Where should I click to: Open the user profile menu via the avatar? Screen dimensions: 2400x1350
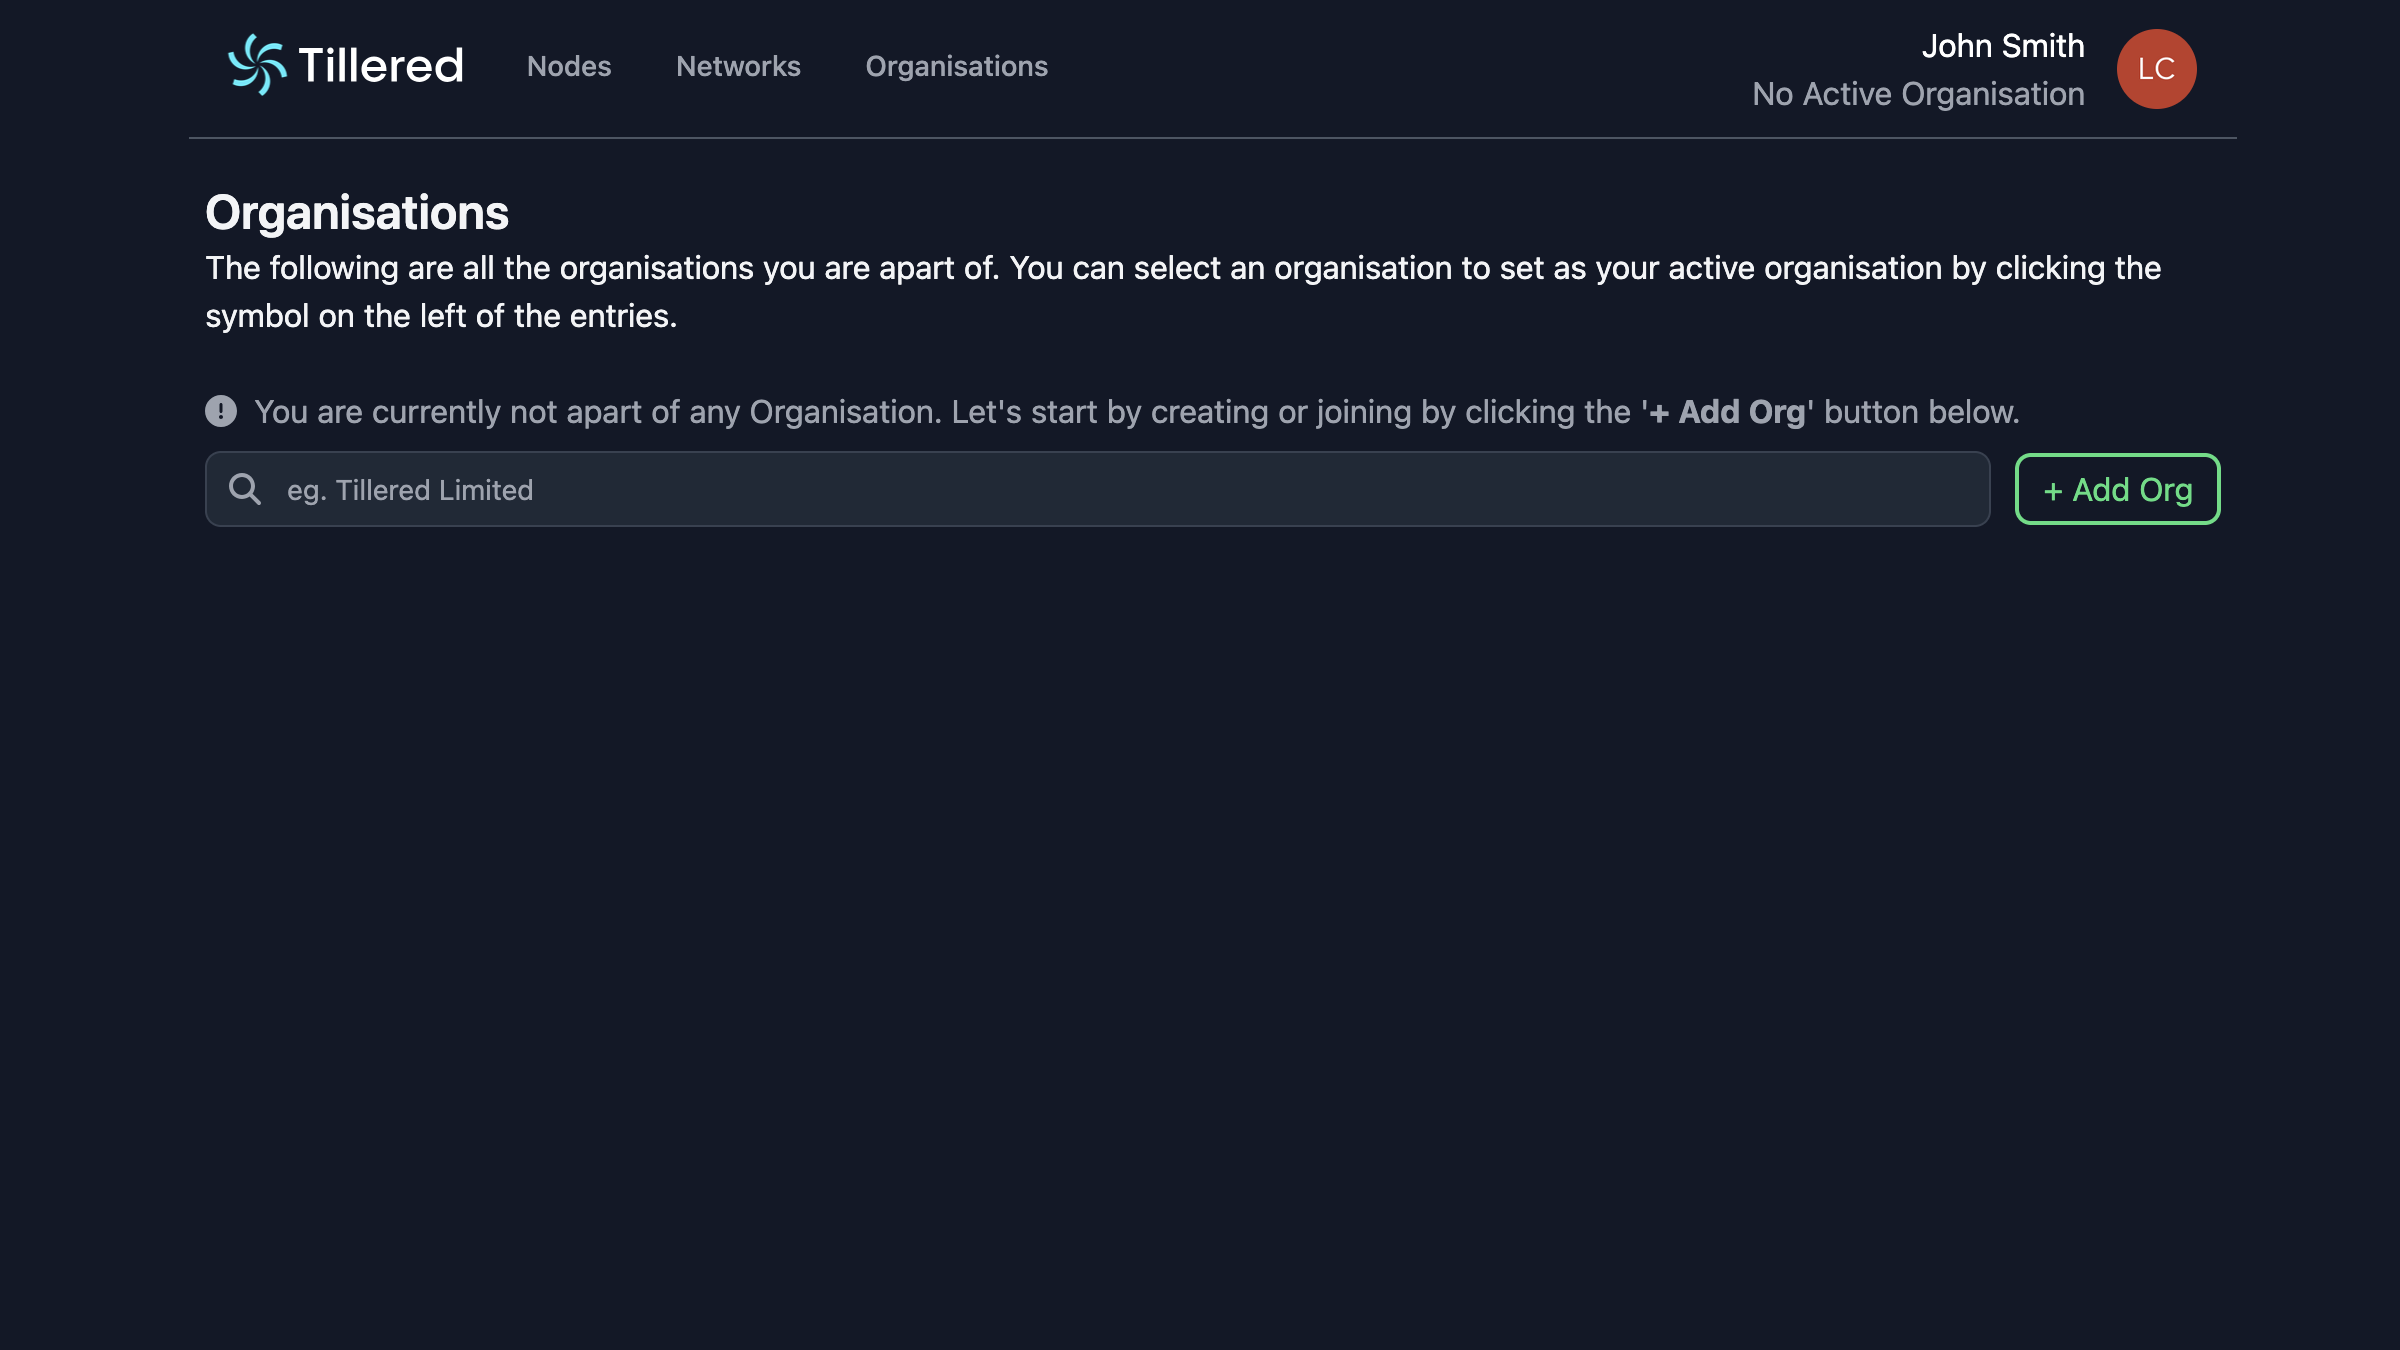tap(2156, 68)
